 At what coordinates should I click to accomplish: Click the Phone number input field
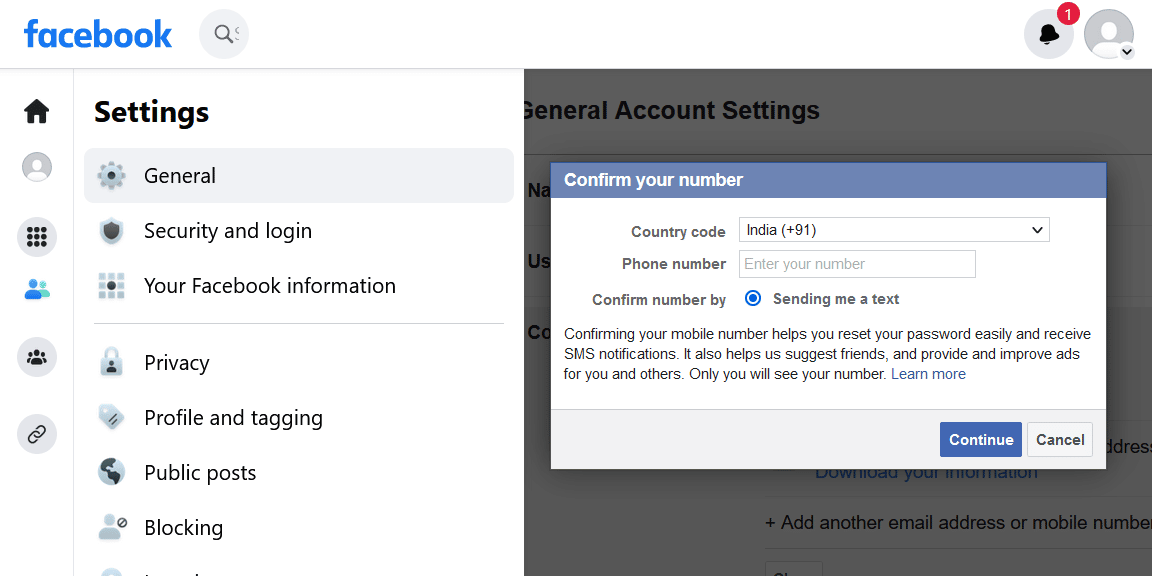point(857,264)
